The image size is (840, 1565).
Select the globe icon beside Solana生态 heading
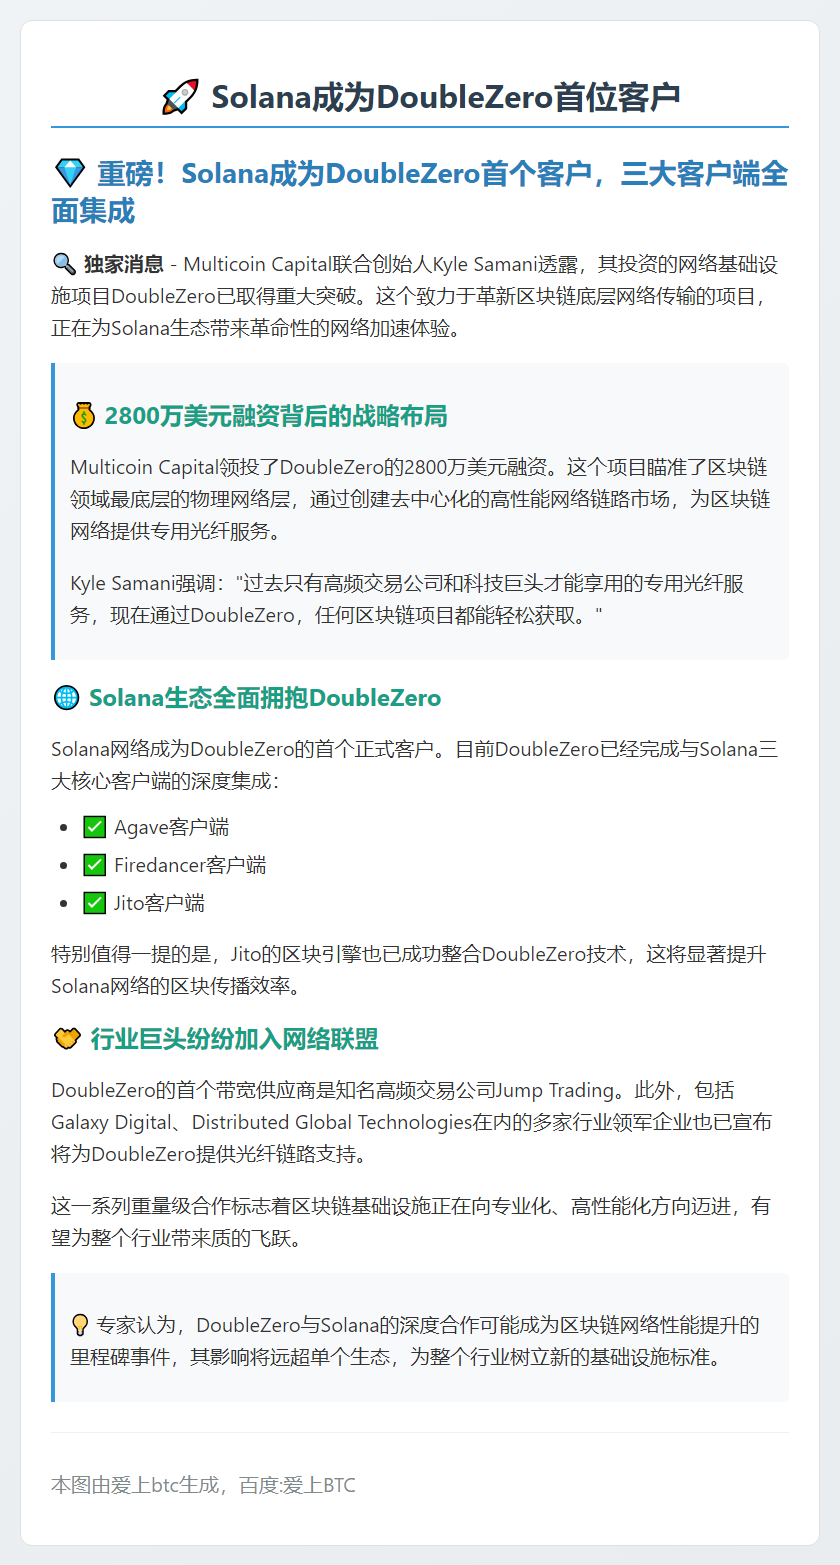pos(65,697)
